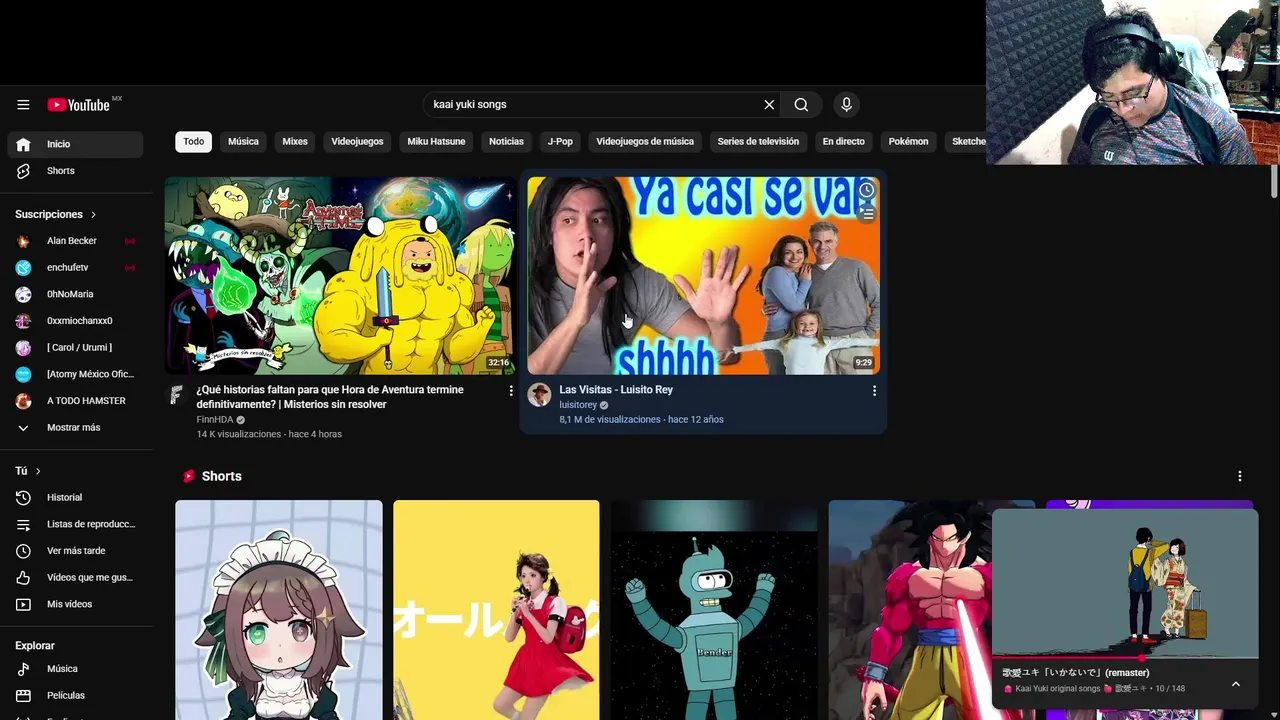Select the En directo chip
Screen dimensions: 1280x720
(x=844, y=142)
